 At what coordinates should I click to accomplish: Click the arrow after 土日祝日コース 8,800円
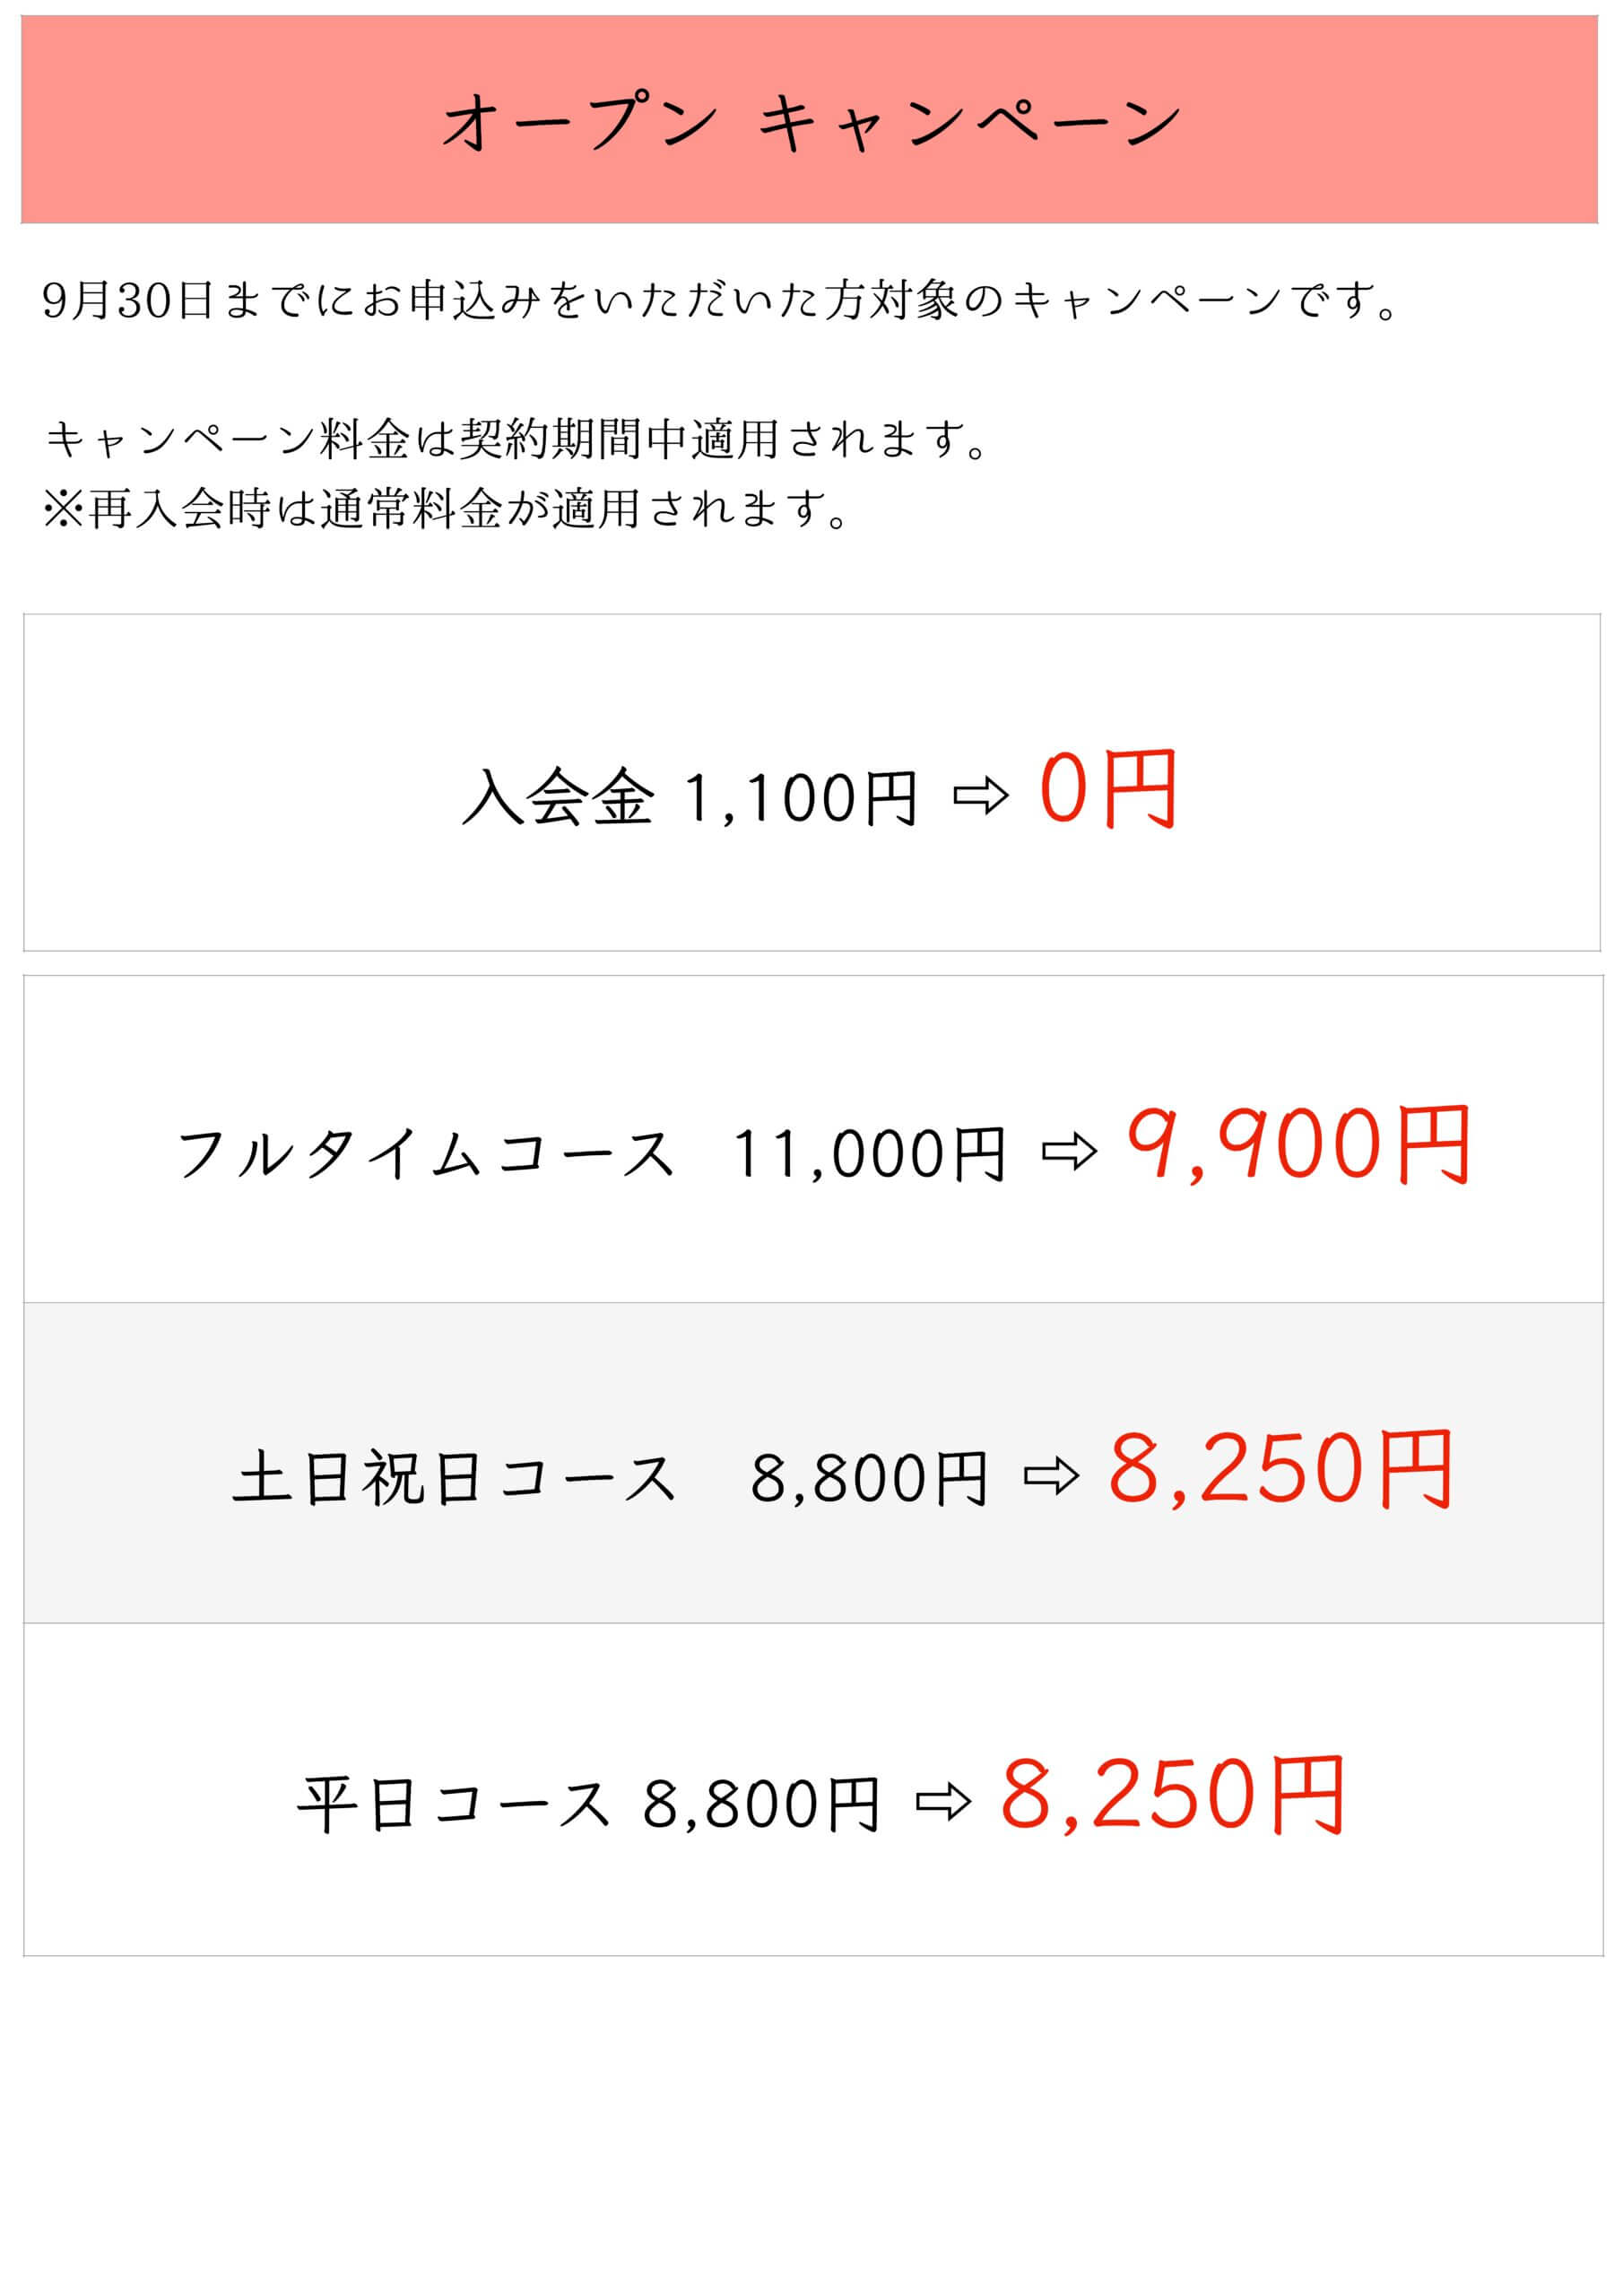(x=1052, y=1476)
